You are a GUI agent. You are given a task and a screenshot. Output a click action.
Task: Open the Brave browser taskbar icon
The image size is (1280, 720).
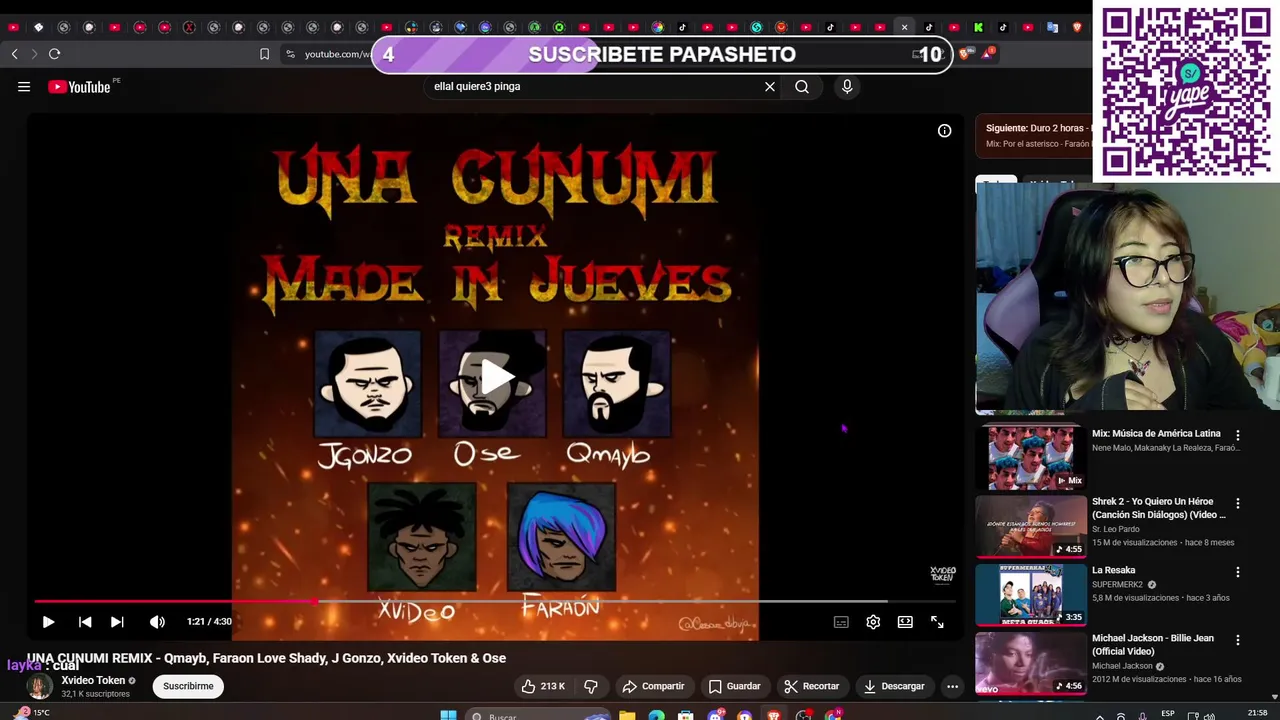[774, 715]
